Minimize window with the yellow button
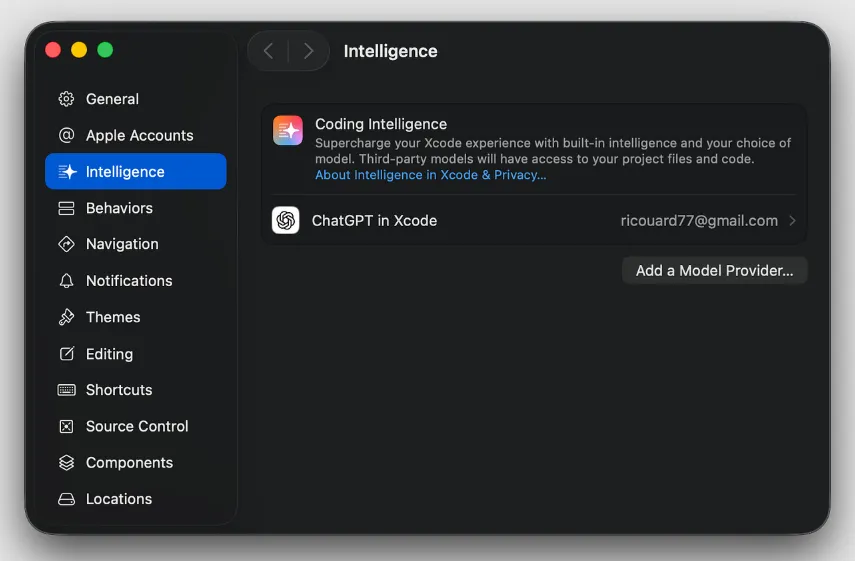 point(79,50)
